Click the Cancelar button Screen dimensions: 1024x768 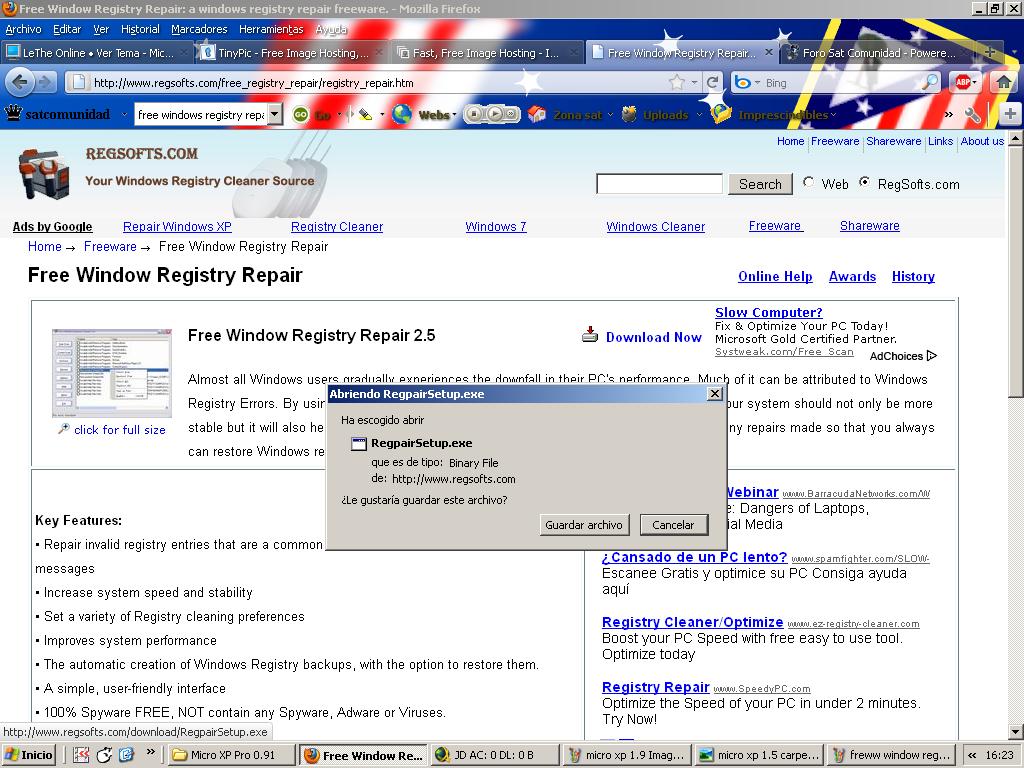pyautogui.click(x=673, y=524)
